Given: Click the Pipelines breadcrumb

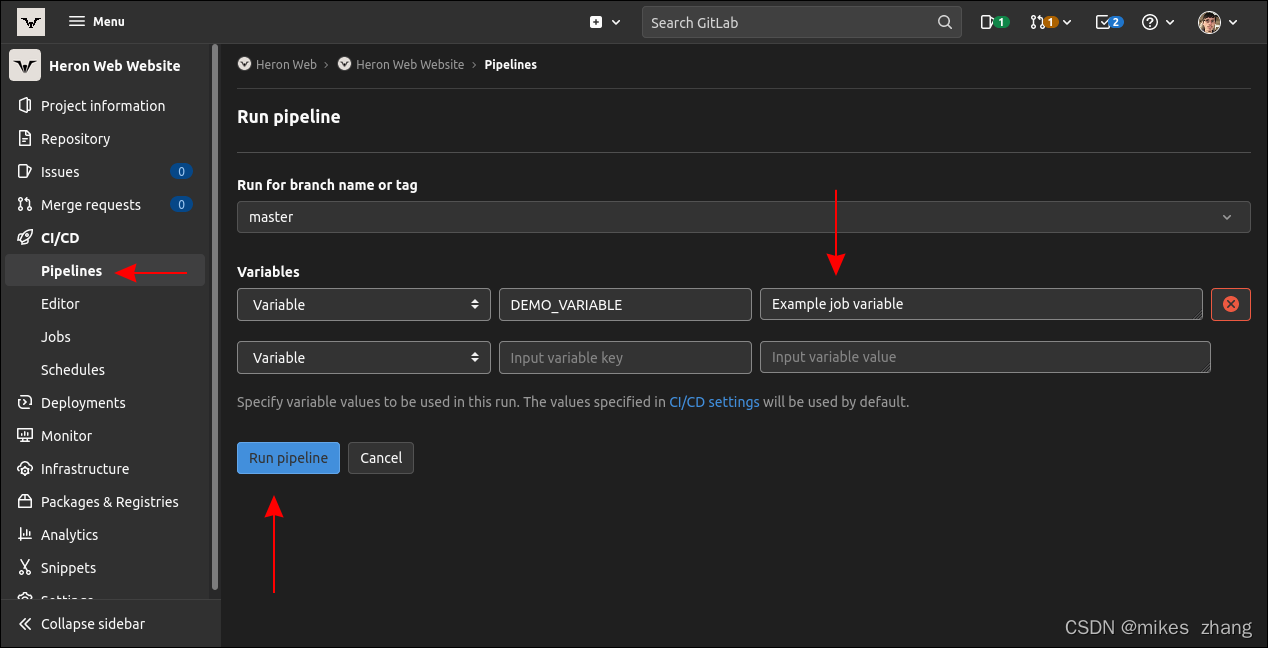Looking at the screenshot, I should click(510, 64).
